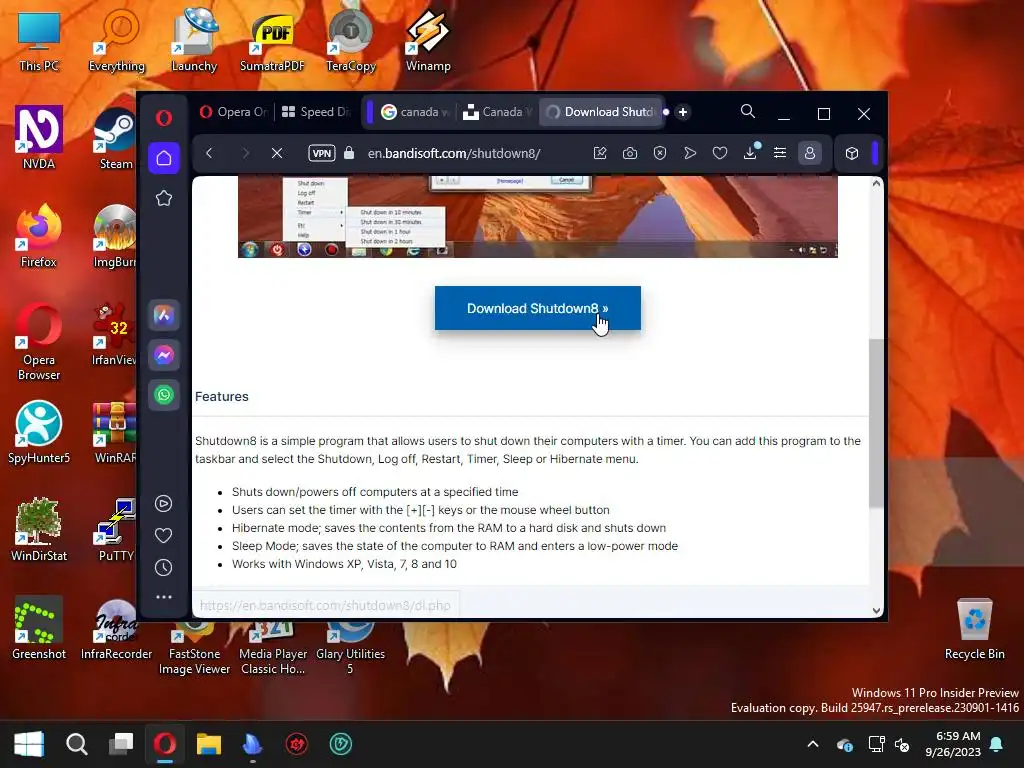The width and height of the screenshot is (1024, 768).
Task: Select the WinDirStat desktop shortcut
Action: 39,530
